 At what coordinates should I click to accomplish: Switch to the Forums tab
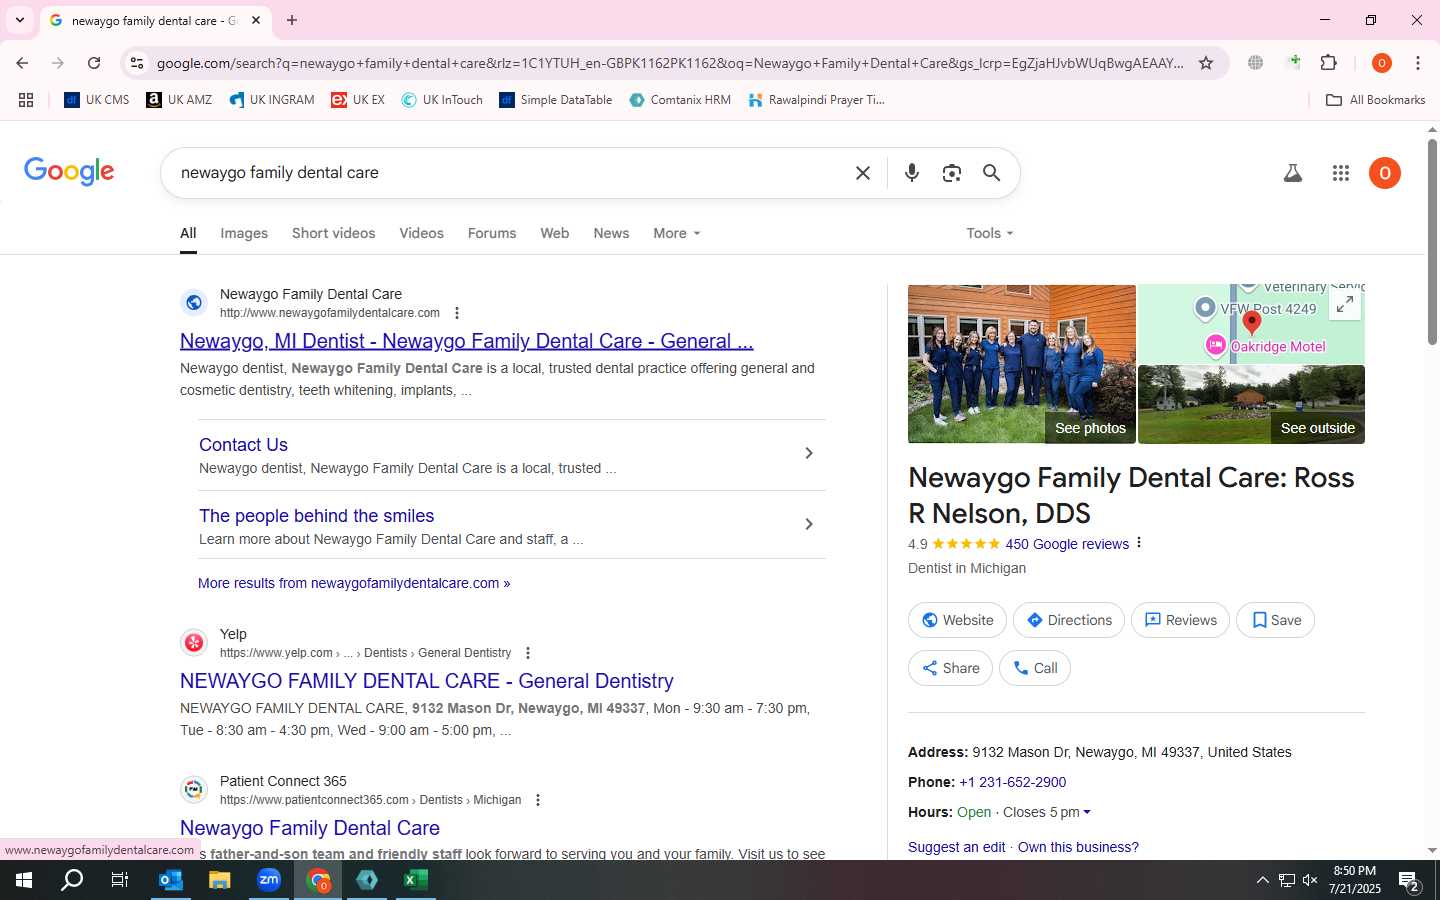pyautogui.click(x=492, y=233)
